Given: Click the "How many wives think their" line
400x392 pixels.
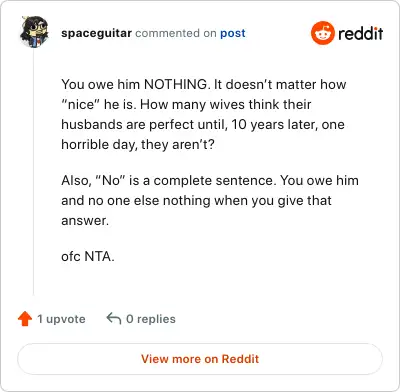Looking at the screenshot, I should coord(186,105).
